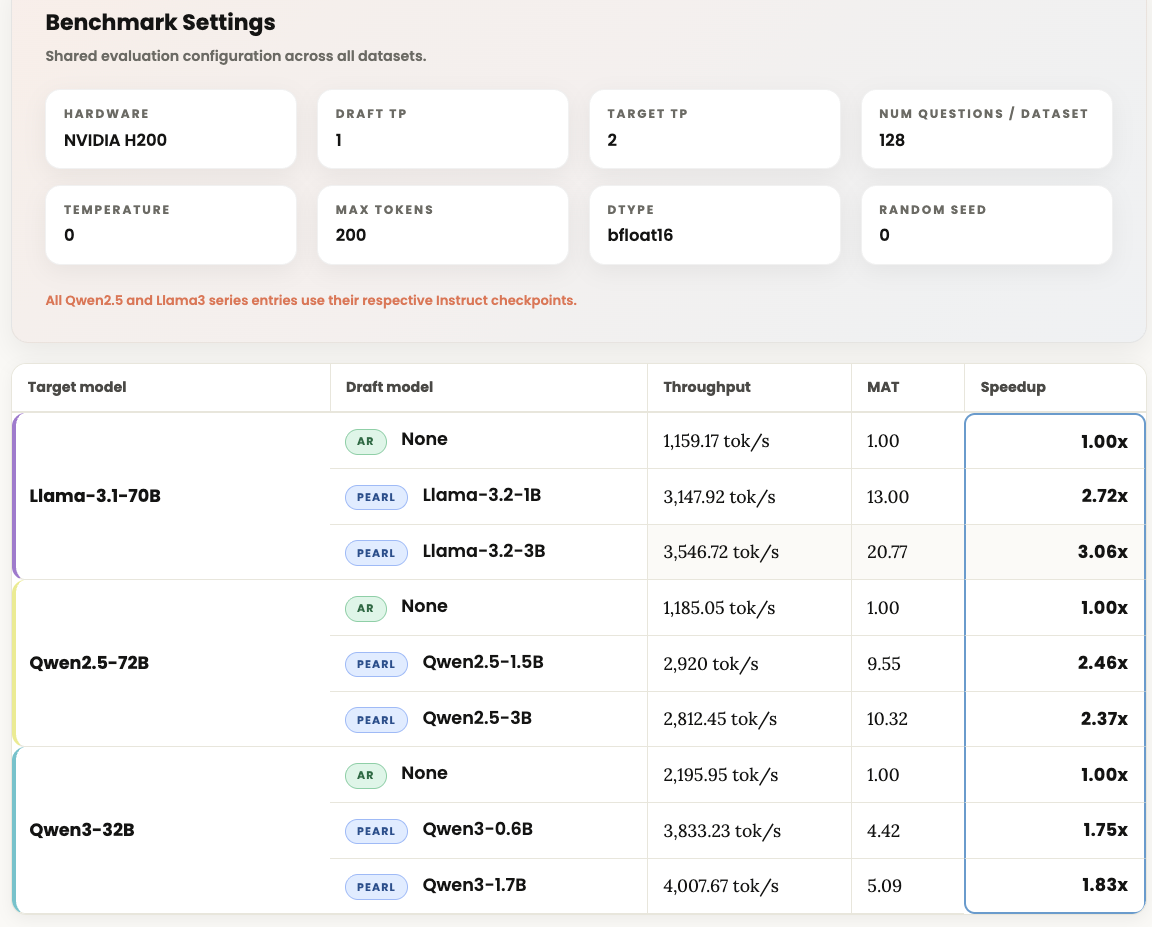Select the 3.06x speedup value for Llama-3.2-3B
The image size is (1152, 927).
click(x=1105, y=552)
